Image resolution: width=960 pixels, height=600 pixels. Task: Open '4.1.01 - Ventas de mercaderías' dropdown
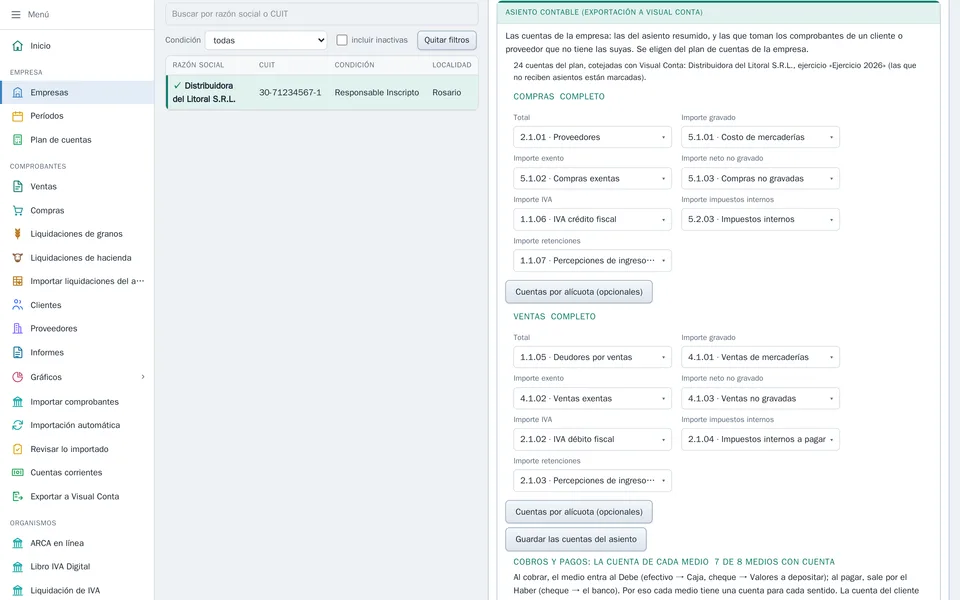[760, 357]
